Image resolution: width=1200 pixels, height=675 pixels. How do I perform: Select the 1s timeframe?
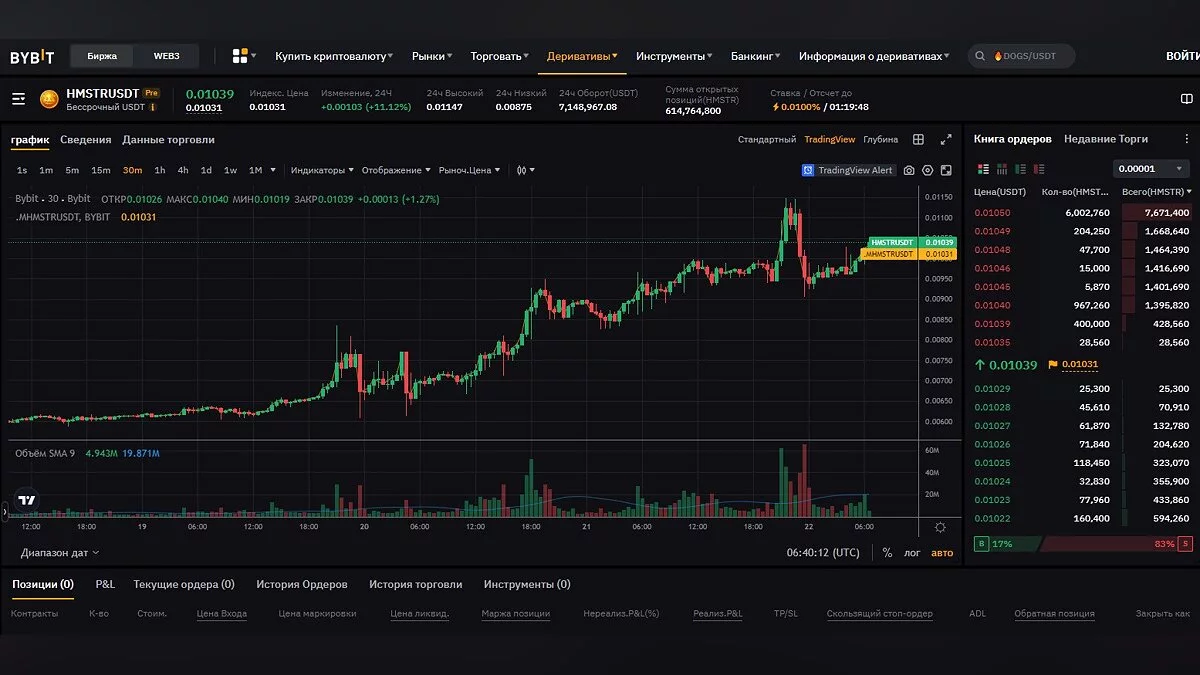point(22,170)
